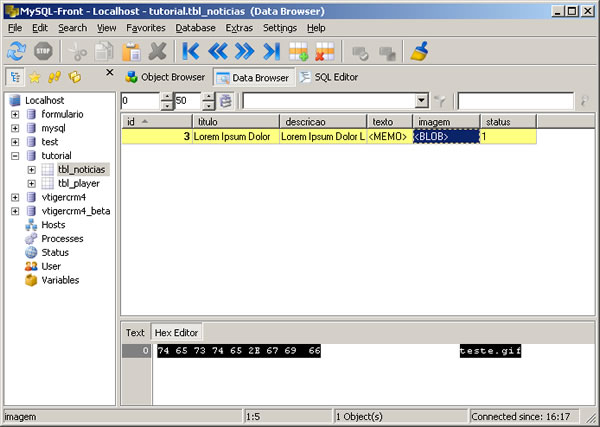Sort by the titulo column header

[236, 122]
